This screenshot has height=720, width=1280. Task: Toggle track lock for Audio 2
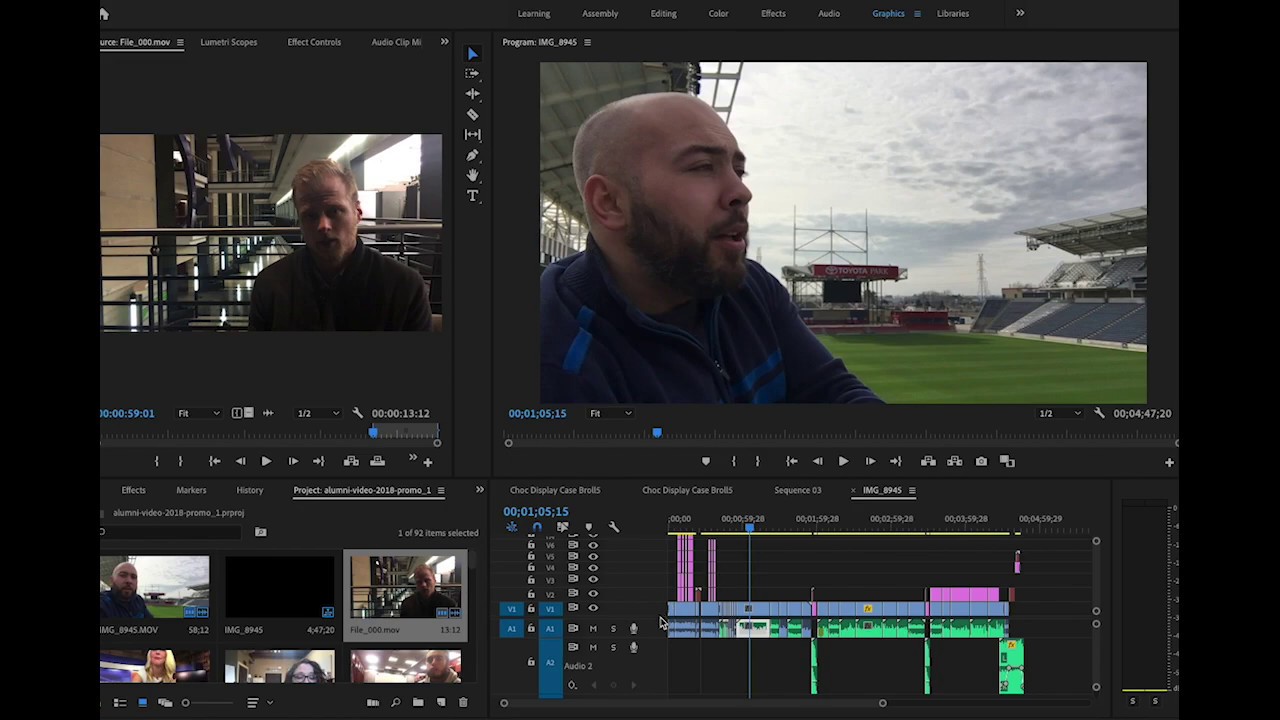(x=531, y=662)
